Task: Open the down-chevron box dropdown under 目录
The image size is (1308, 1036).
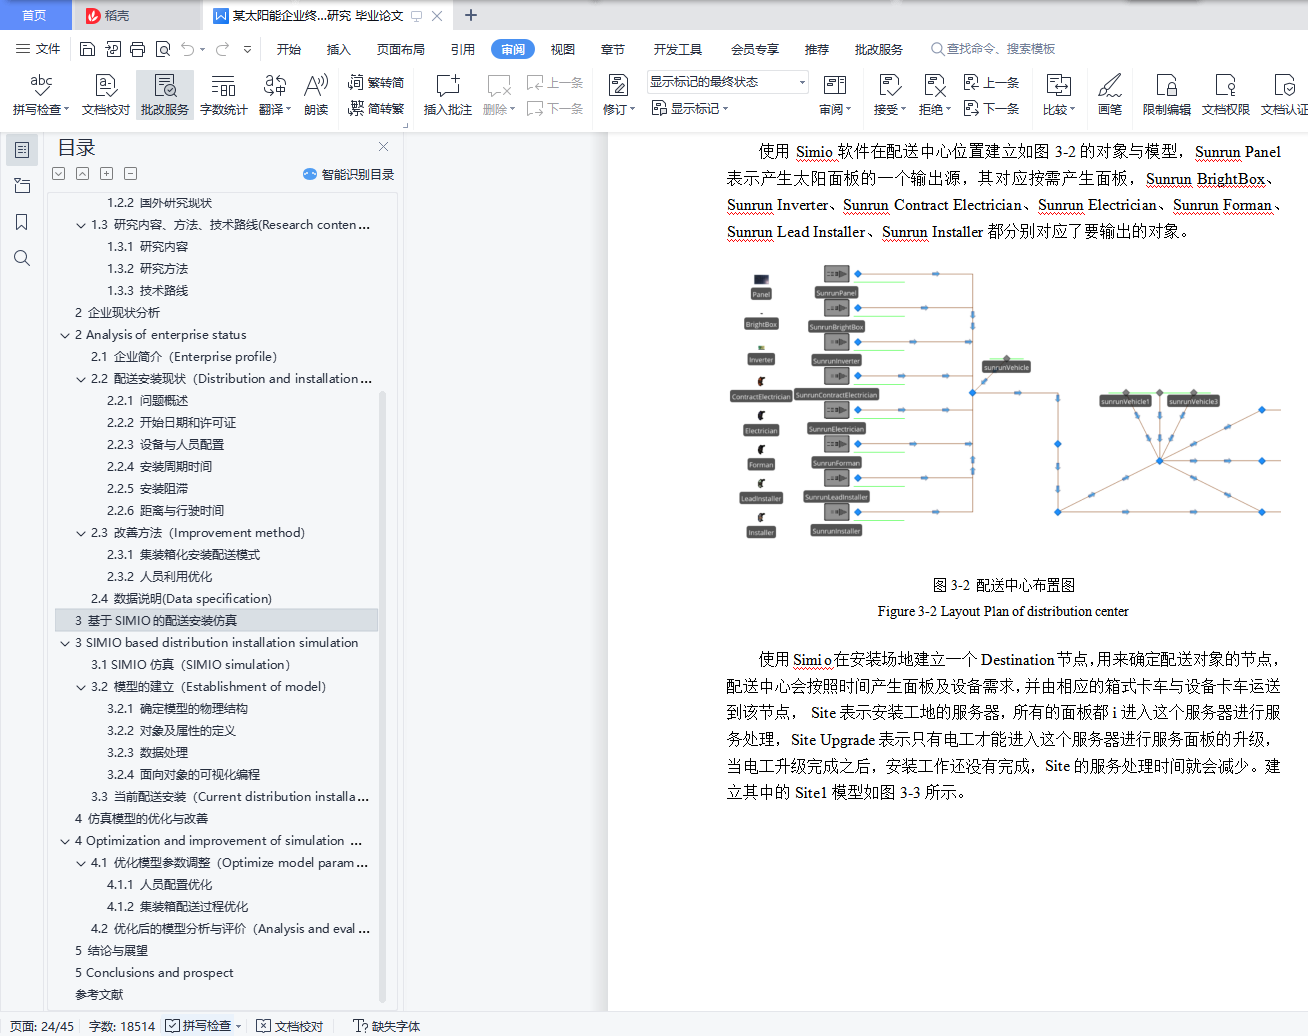Action: click(58, 174)
